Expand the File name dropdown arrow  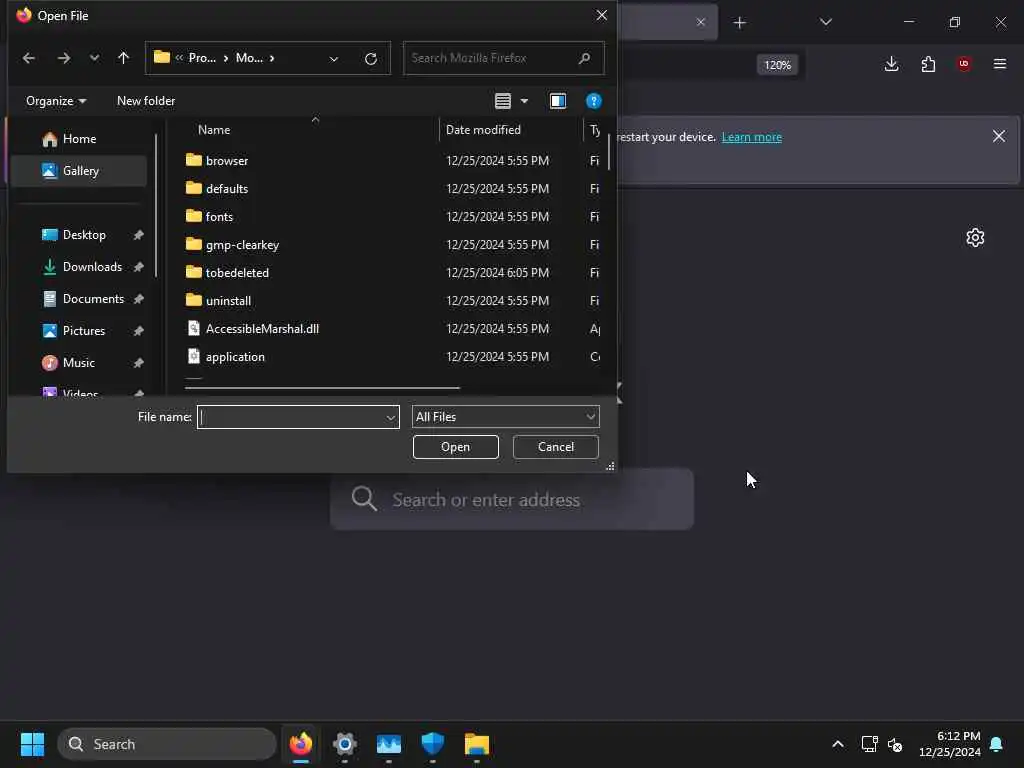coord(391,417)
